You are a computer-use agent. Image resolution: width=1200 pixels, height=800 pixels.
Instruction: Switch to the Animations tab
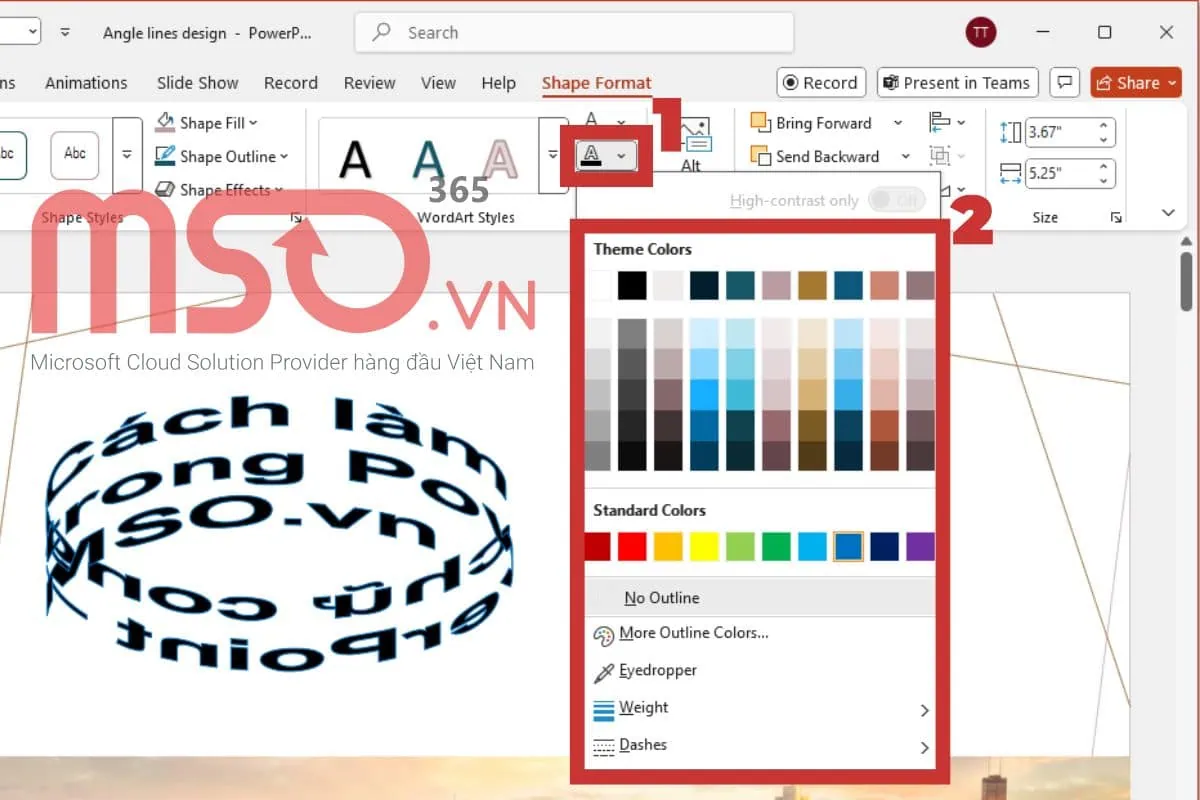coord(86,83)
